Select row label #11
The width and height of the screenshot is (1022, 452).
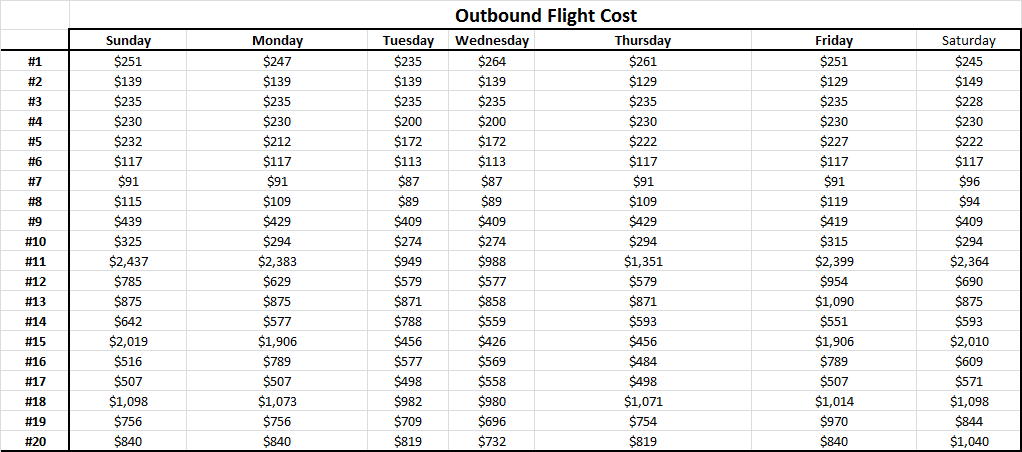coord(35,262)
